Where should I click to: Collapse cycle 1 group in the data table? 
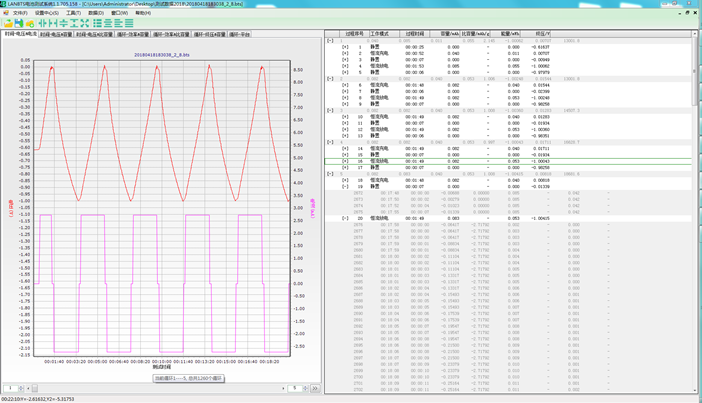[x=330, y=41]
